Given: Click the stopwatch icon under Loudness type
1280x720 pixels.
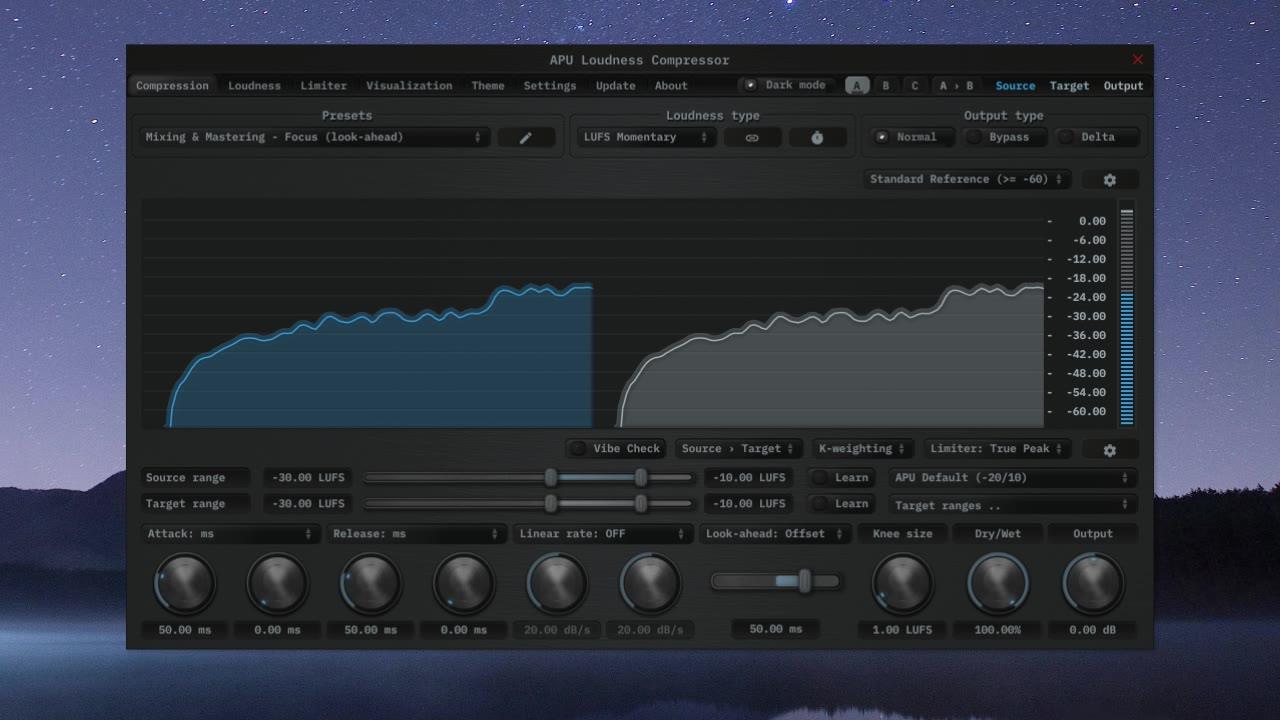Looking at the screenshot, I should [x=817, y=138].
